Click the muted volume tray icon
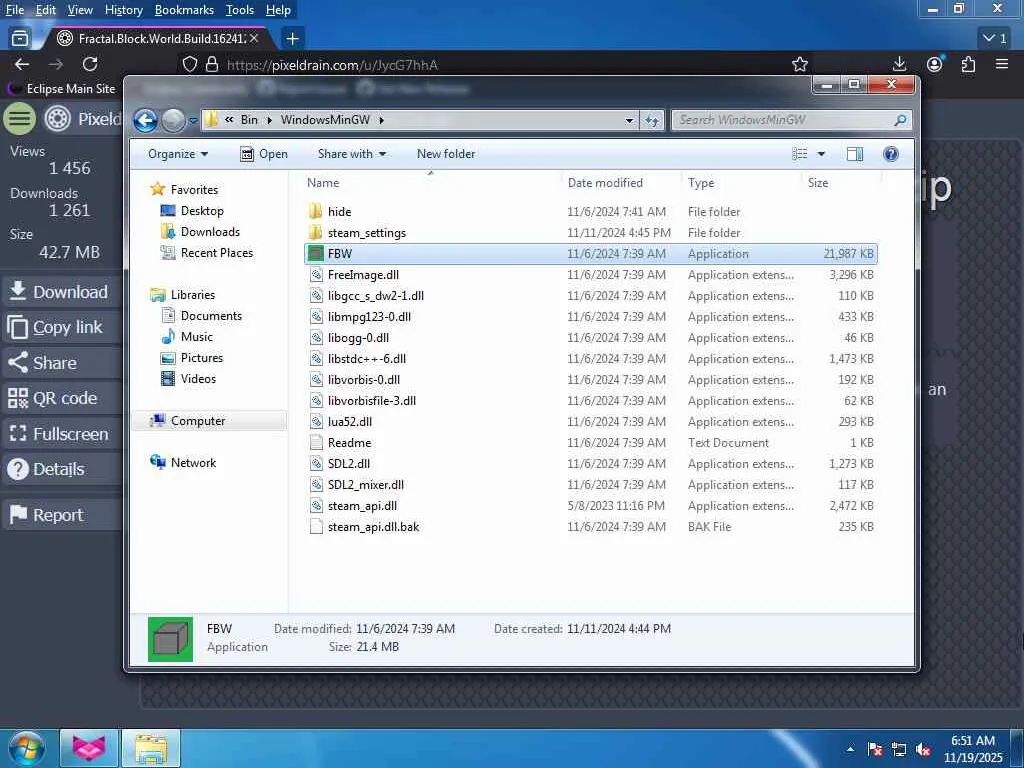Viewport: 1024px width, 768px height. [923, 750]
